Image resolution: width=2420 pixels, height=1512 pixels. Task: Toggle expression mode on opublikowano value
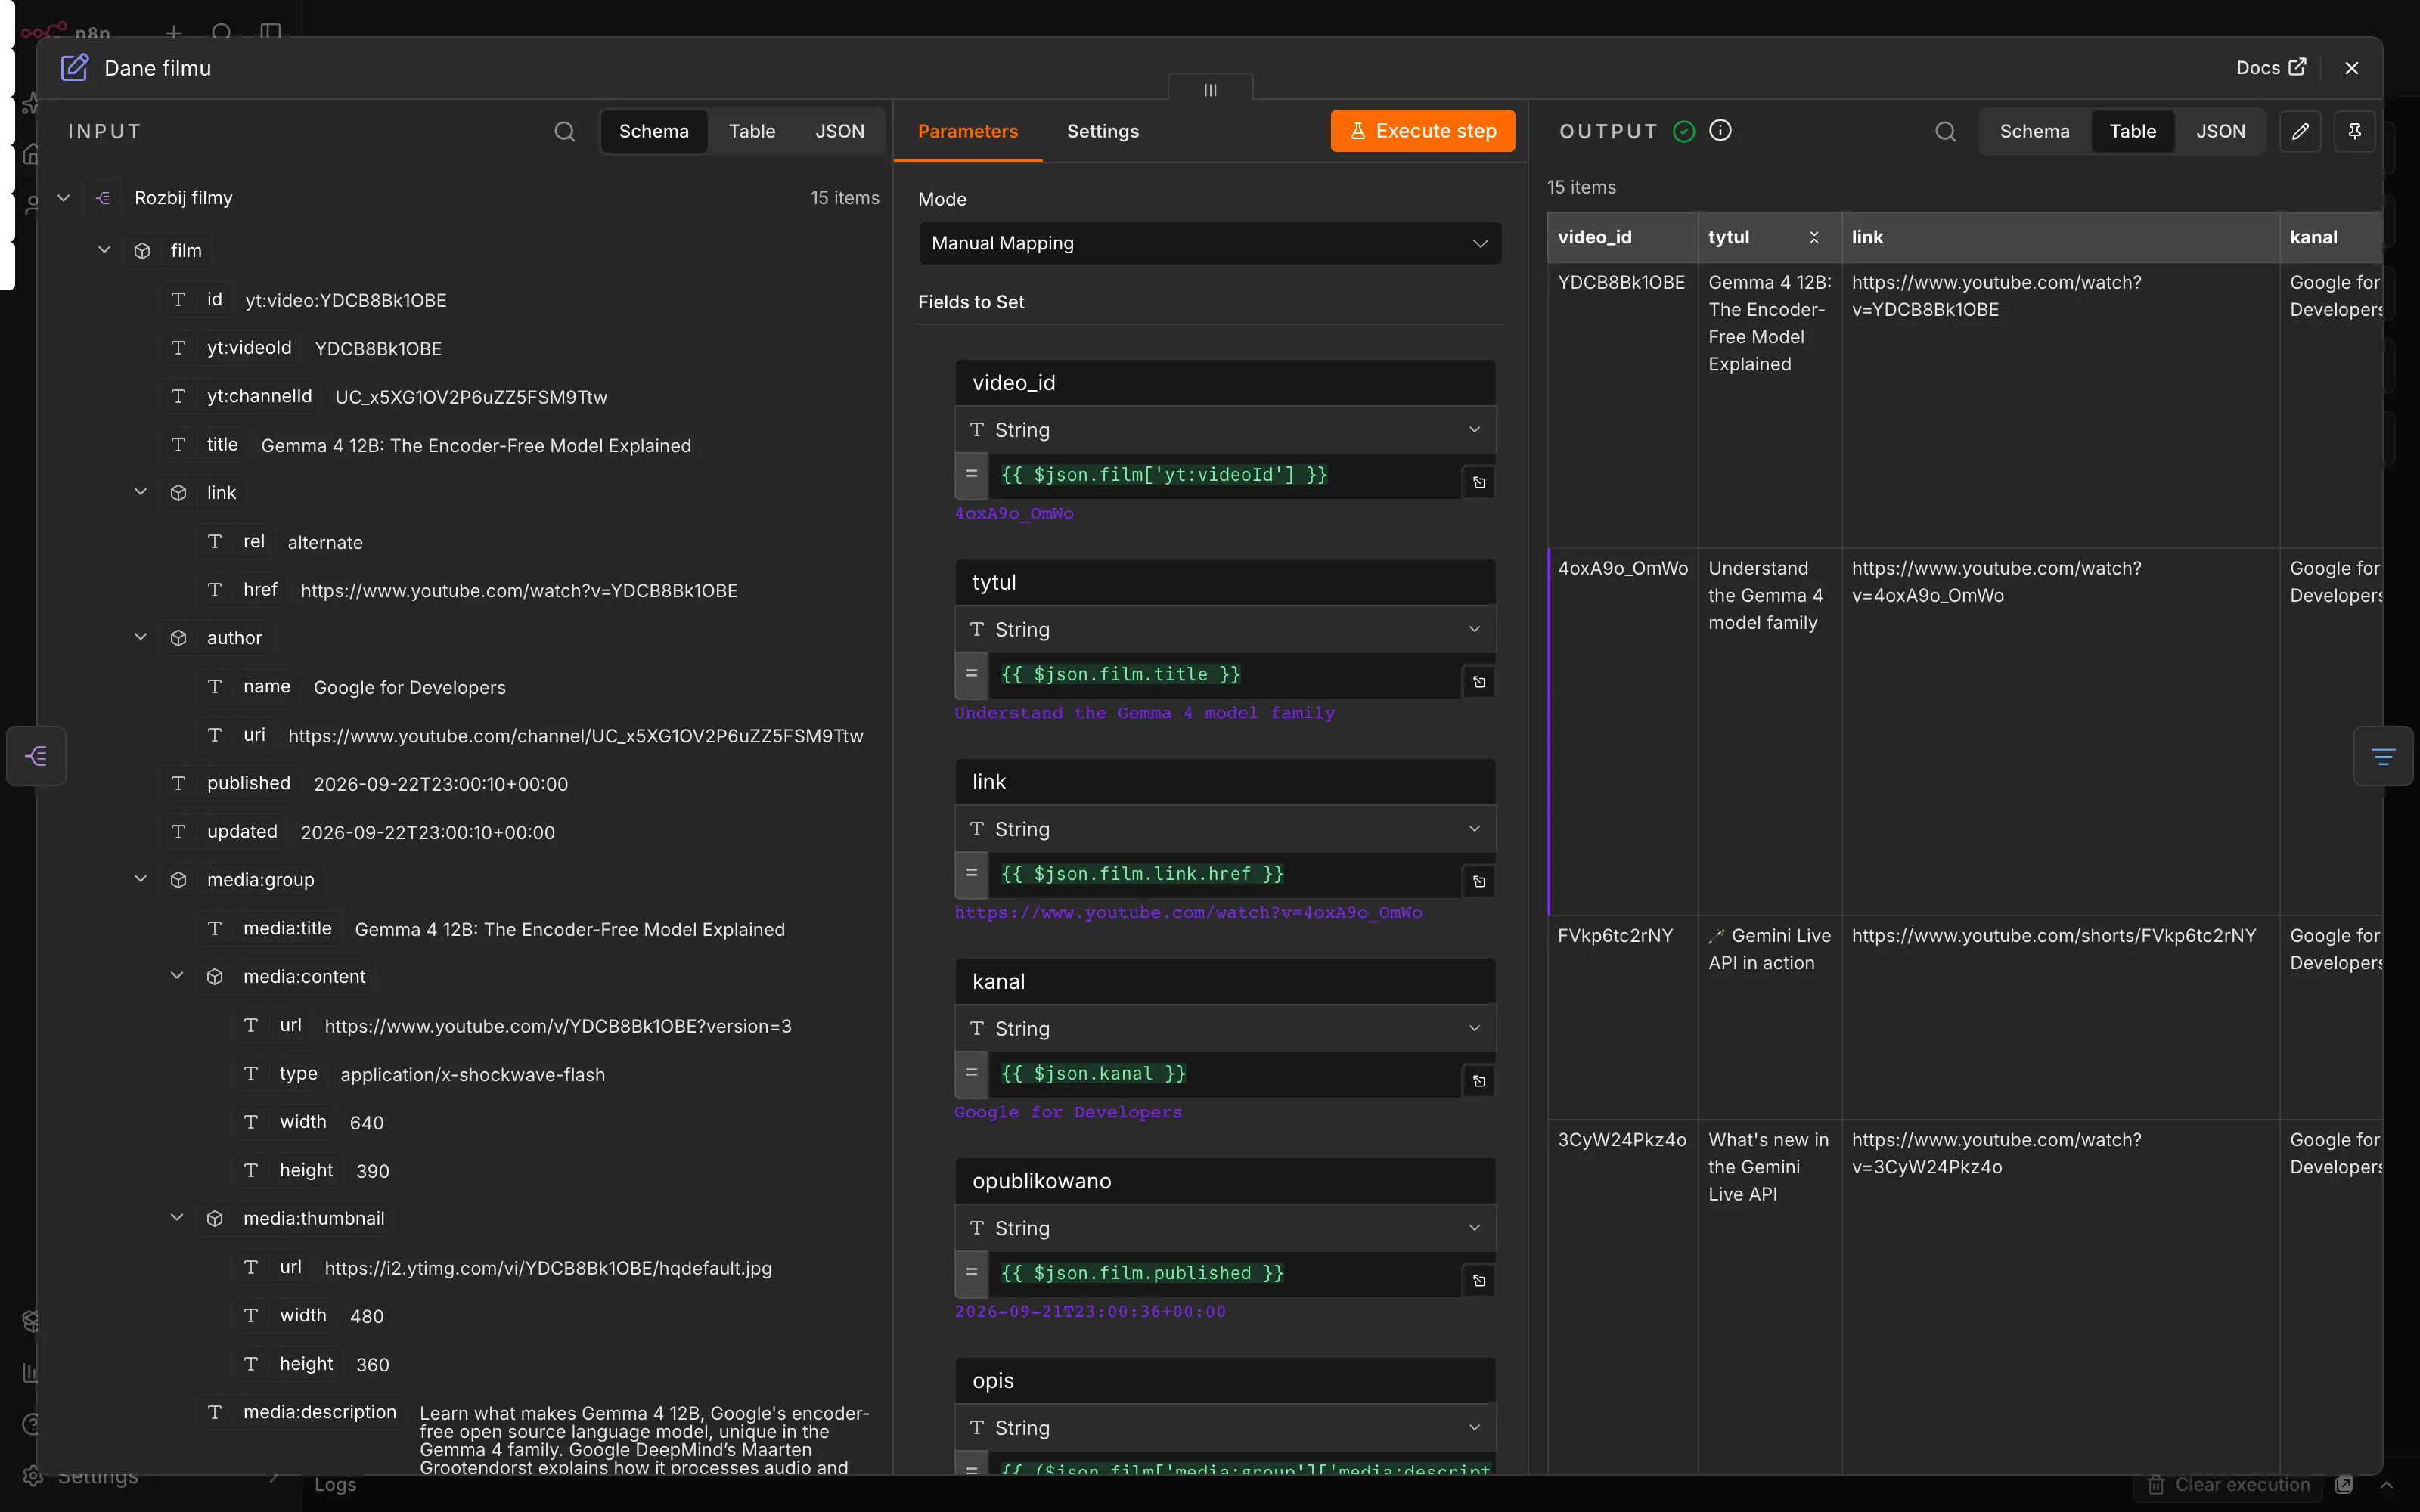pyautogui.click(x=971, y=1273)
